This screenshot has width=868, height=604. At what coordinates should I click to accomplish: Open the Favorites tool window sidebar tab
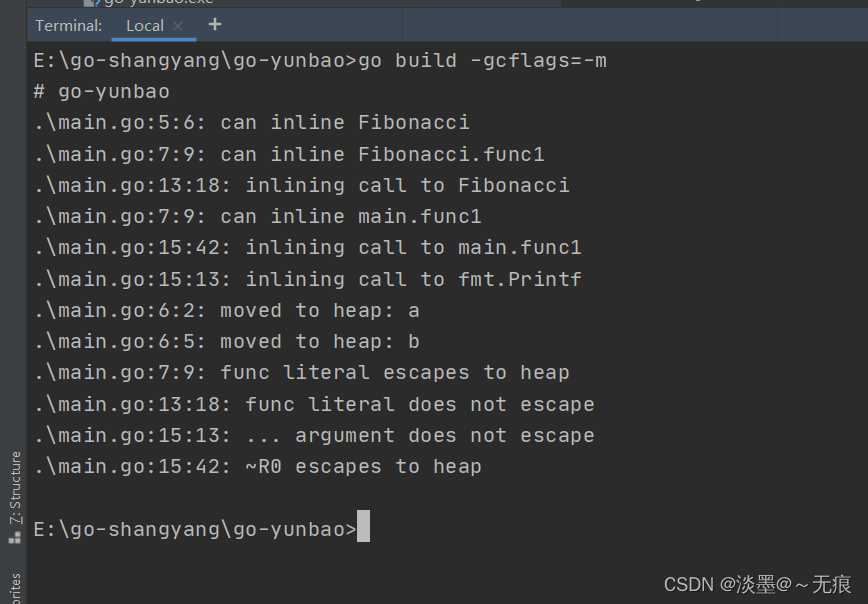pos(15,588)
